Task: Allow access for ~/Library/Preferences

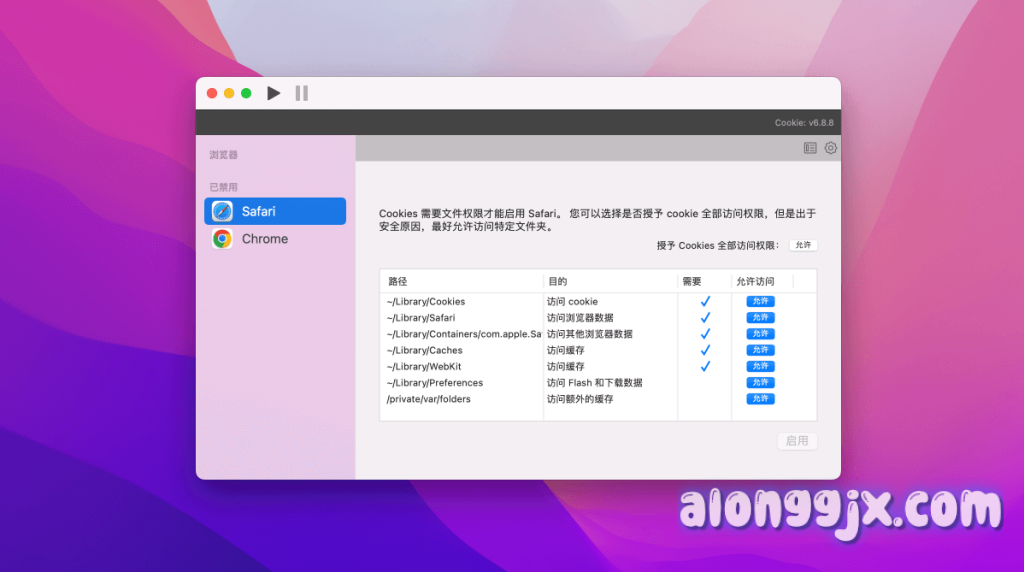Action: [760, 382]
